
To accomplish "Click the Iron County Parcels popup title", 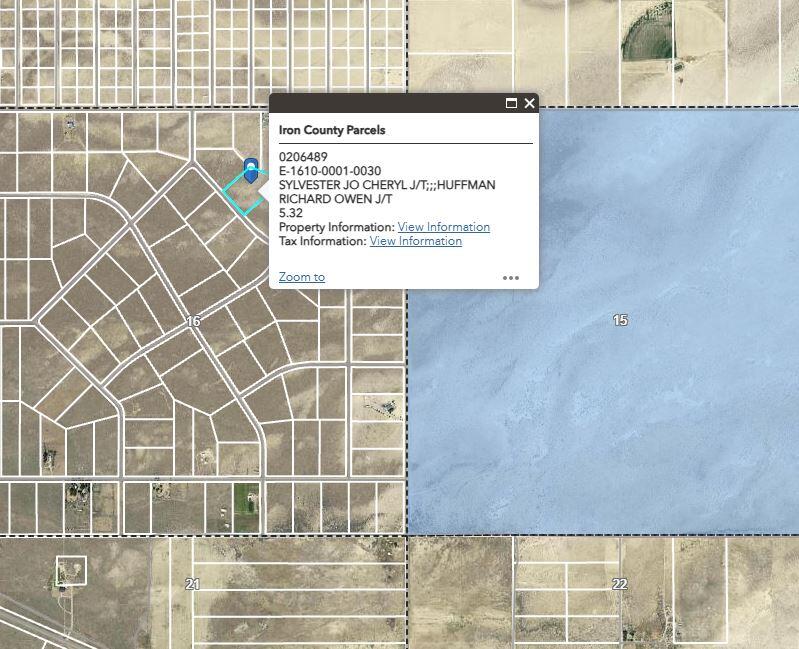I will [331, 130].
